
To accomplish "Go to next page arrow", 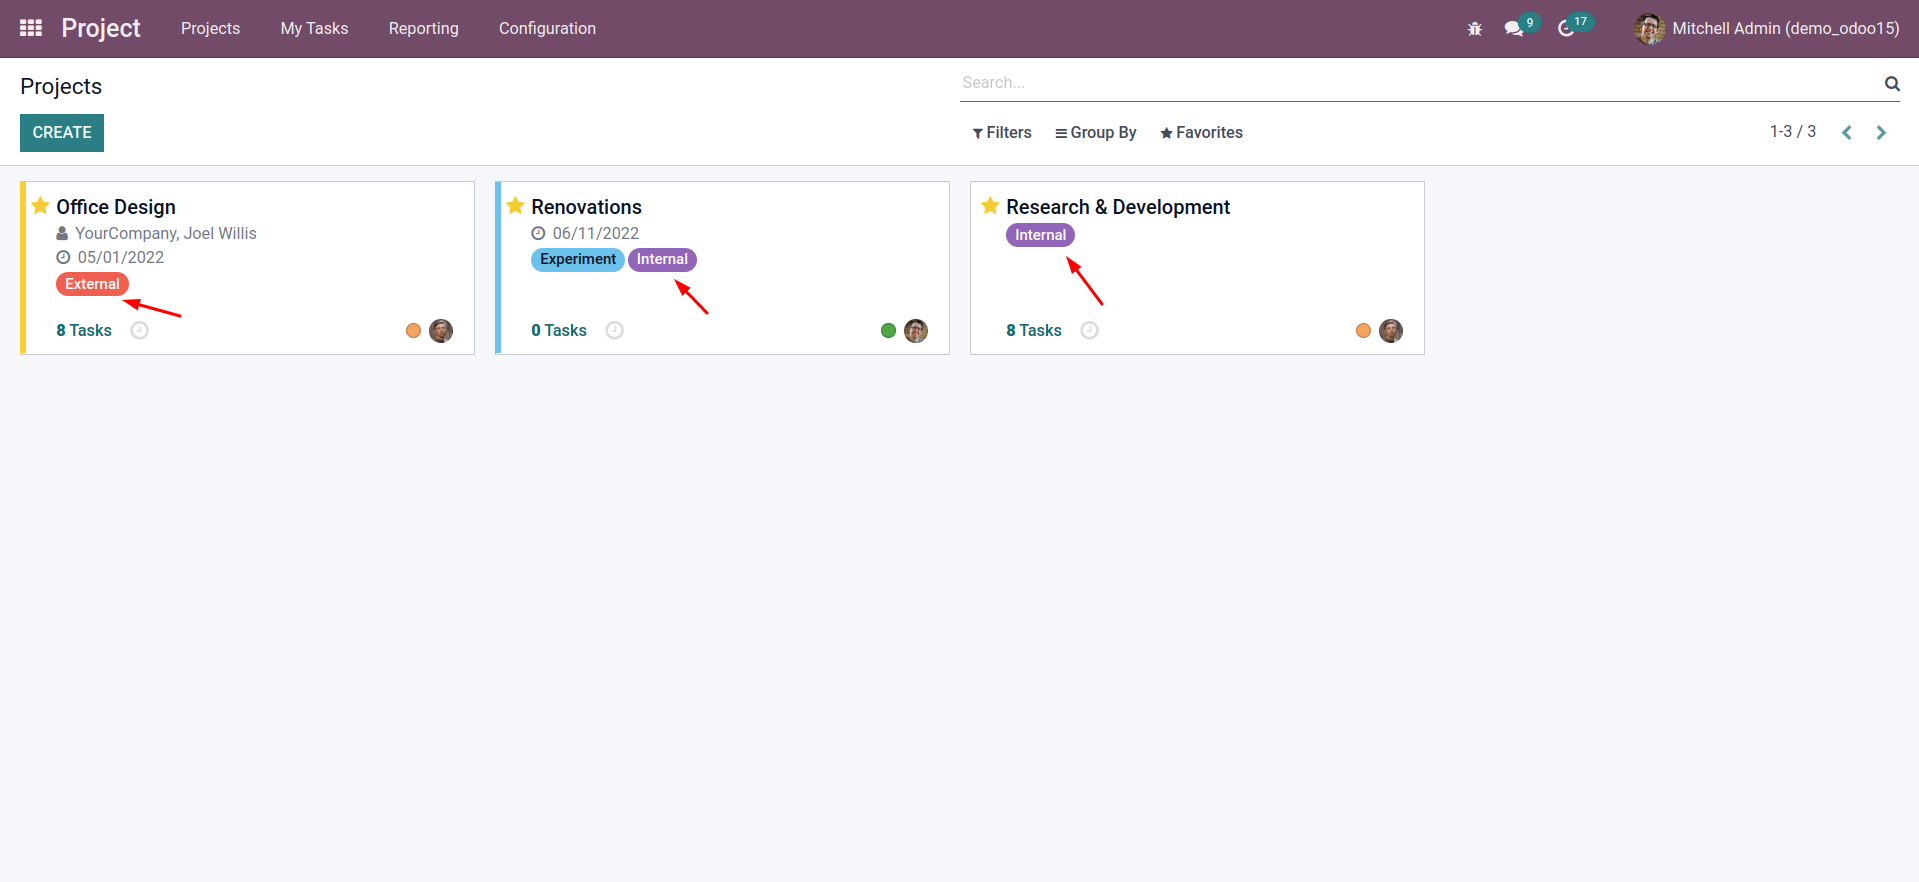I will tap(1881, 133).
